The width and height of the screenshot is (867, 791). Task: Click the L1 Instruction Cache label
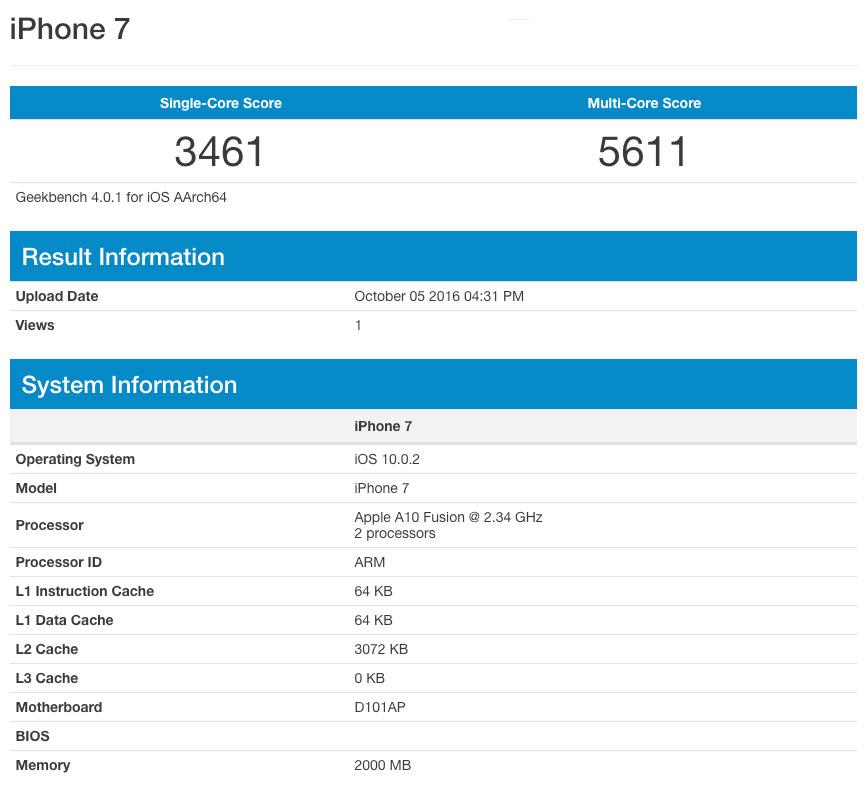pyautogui.click(x=85, y=591)
